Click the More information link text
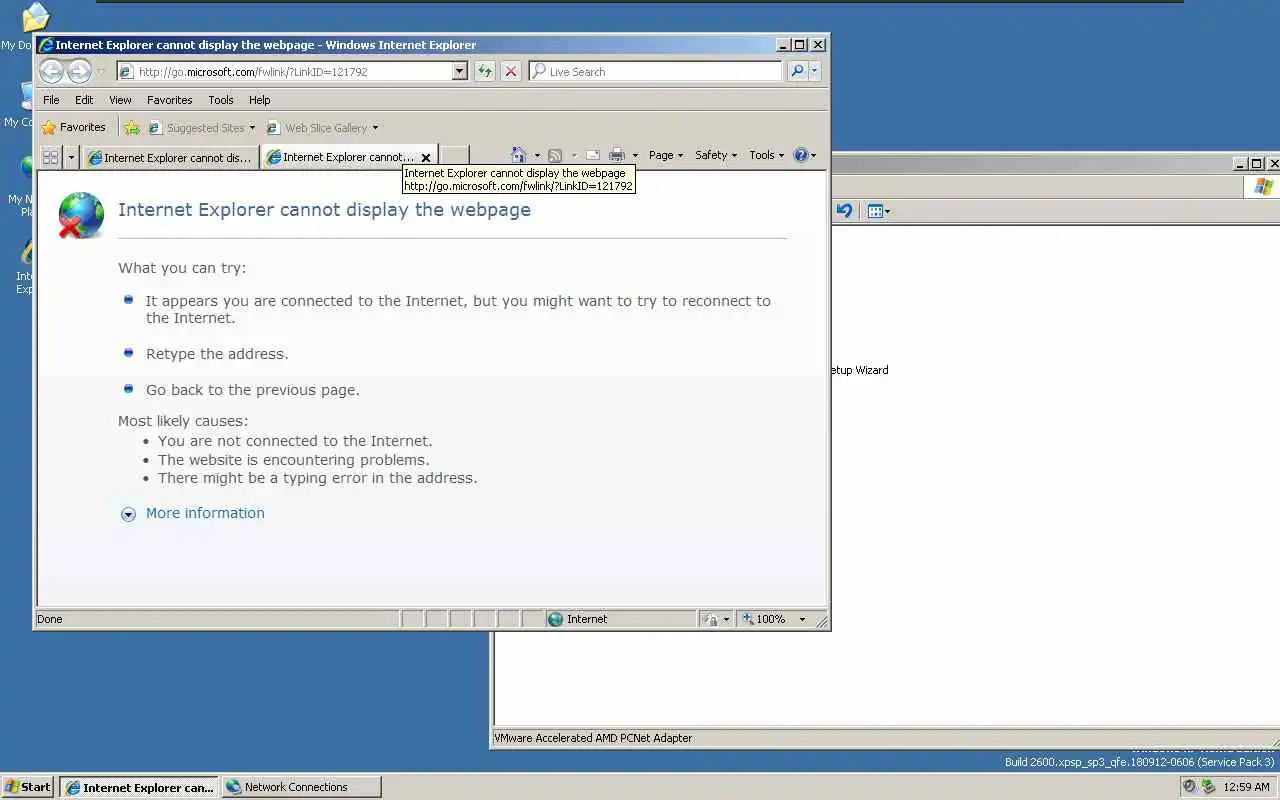This screenshot has width=1280, height=800. 205,513
